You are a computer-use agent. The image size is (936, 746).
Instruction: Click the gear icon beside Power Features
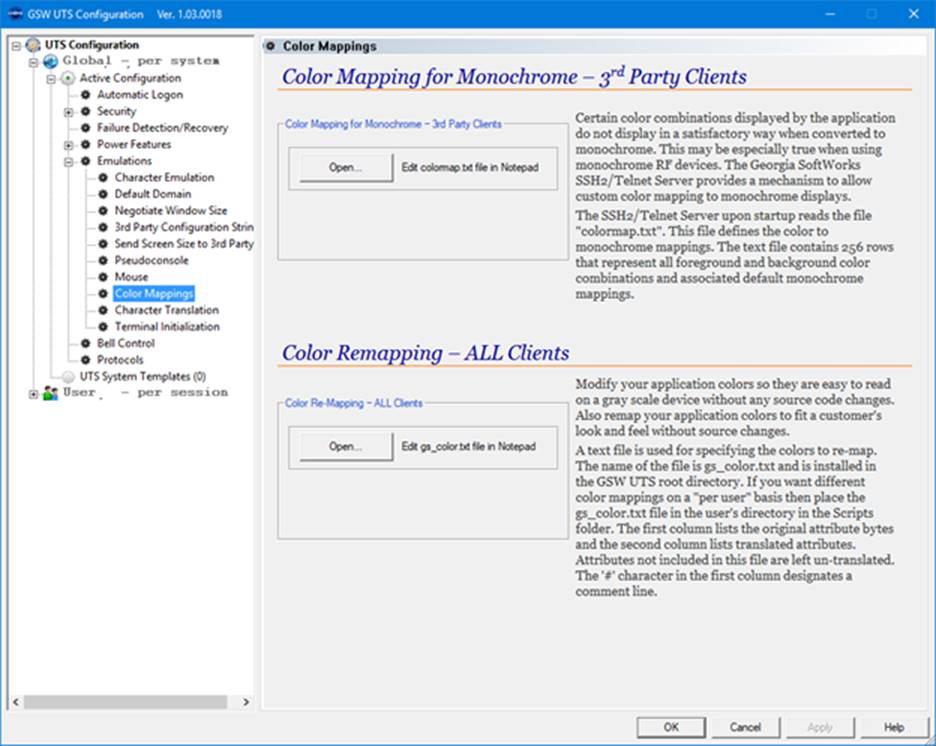[x=85, y=144]
